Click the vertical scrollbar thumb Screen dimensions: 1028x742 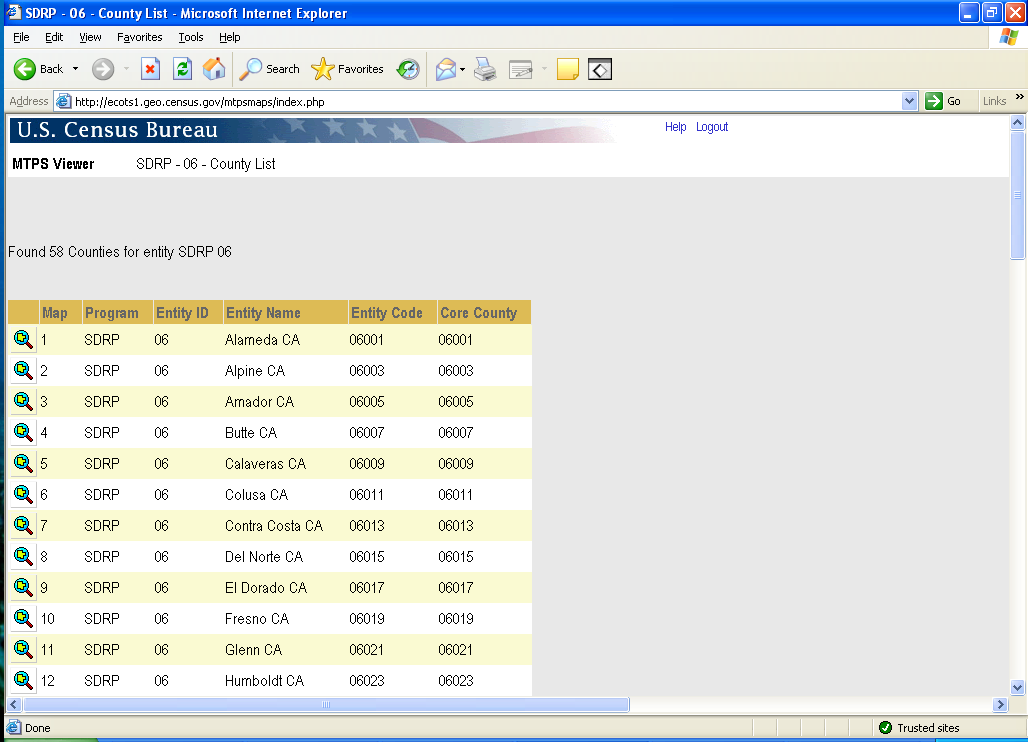click(x=1018, y=195)
